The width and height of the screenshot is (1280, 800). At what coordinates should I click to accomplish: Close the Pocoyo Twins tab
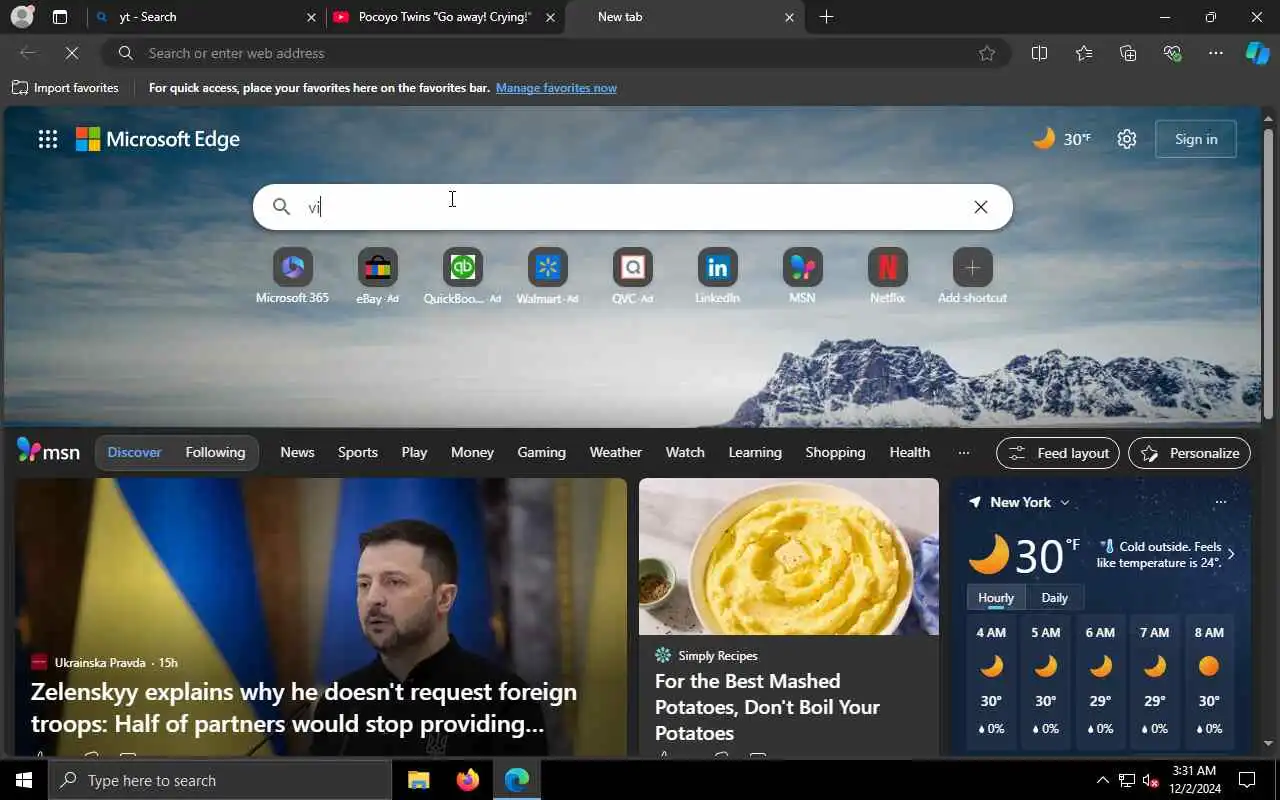[549, 17]
